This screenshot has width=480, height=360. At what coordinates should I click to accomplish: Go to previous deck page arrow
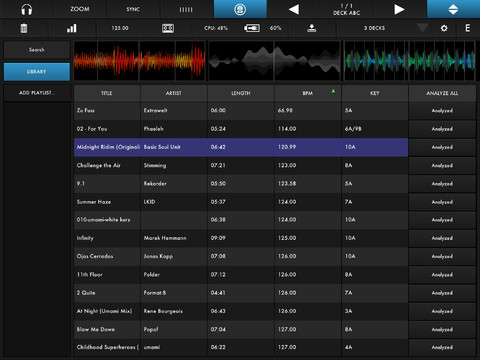(294, 9)
